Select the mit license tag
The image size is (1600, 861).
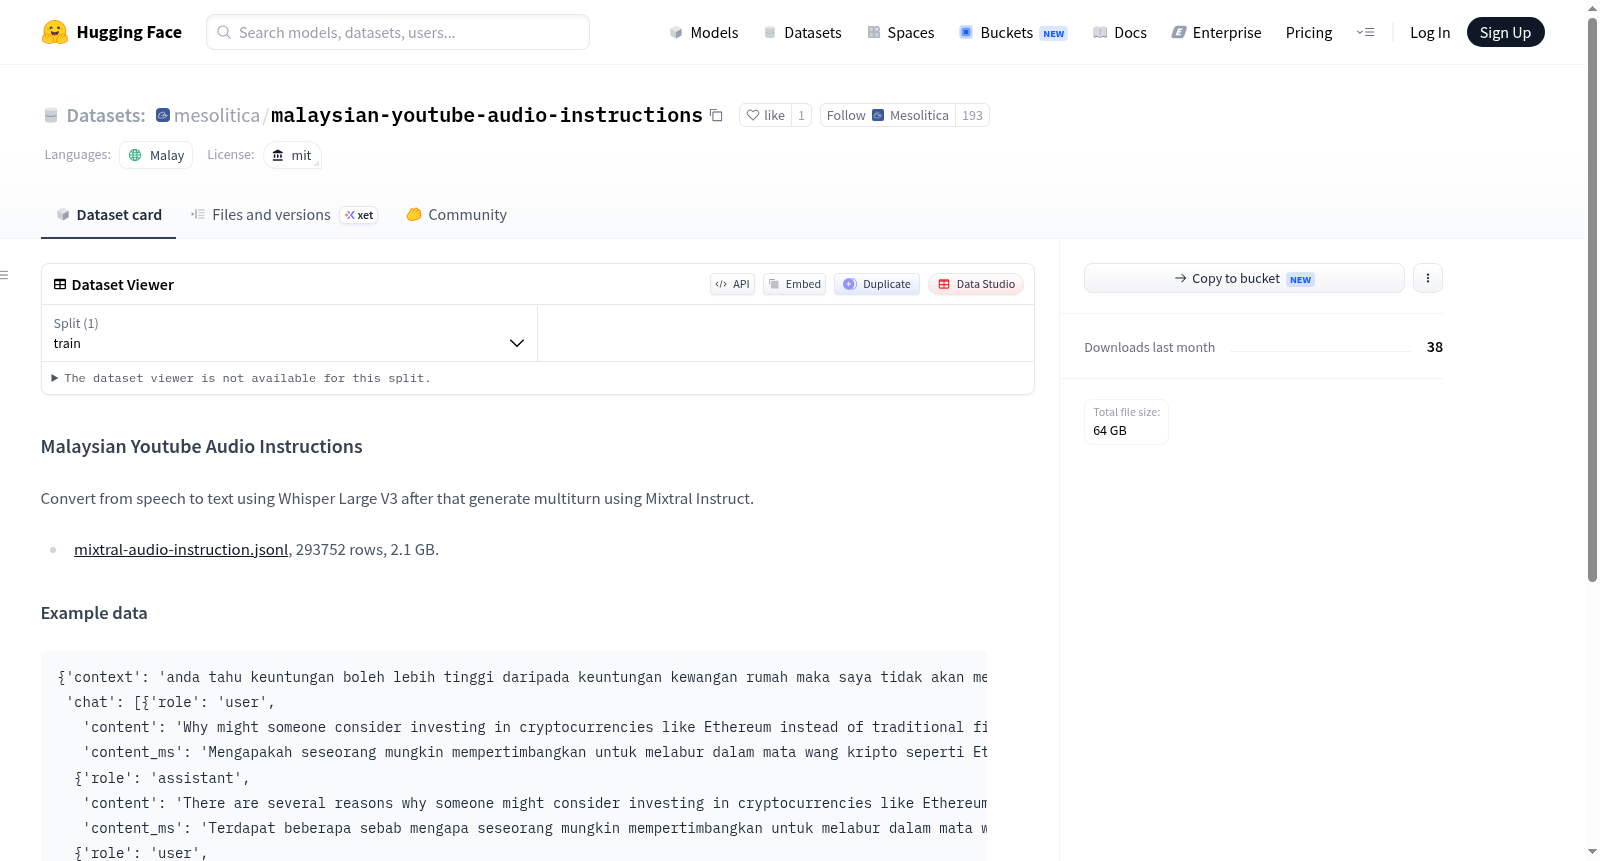click(293, 155)
